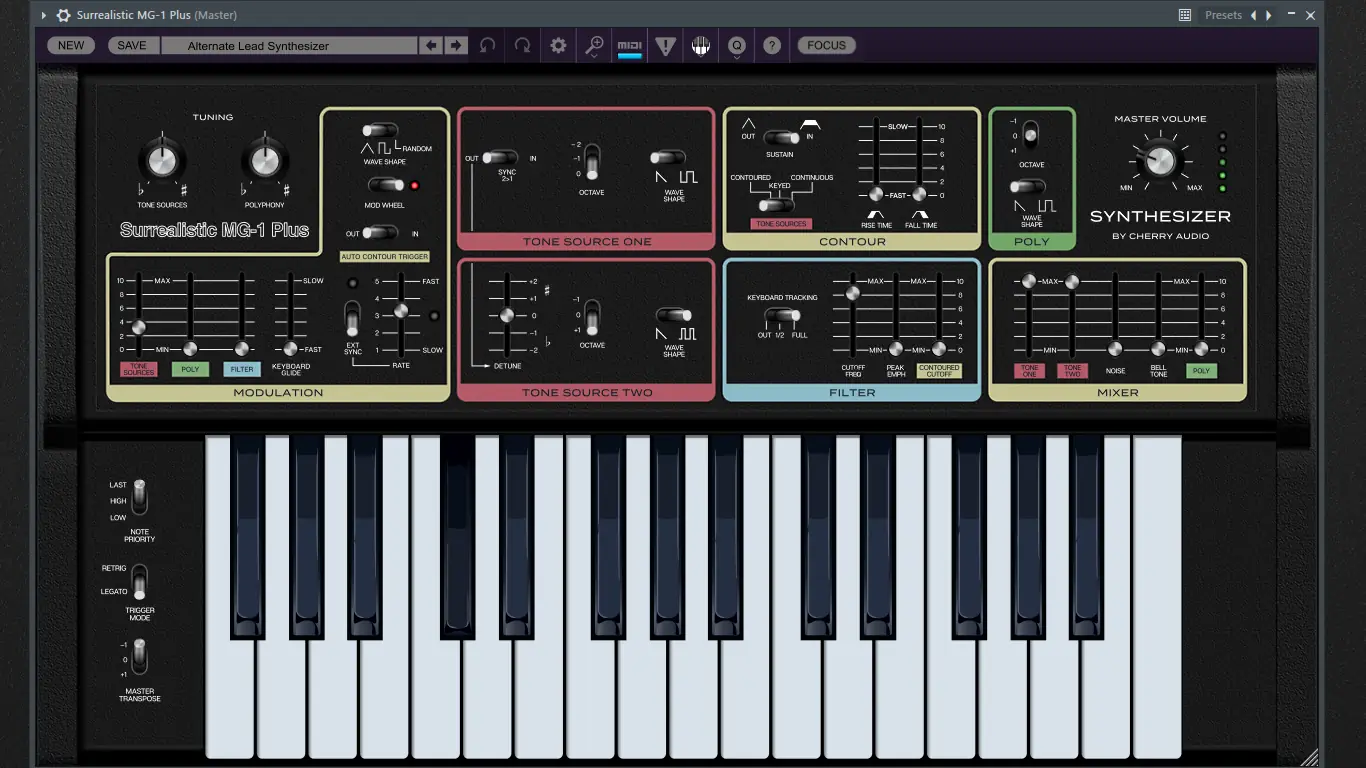Flip the Contoured/Keyed/Continuous switch
Image resolution: width=1366 pixels, height=768 pixels.
775,206
